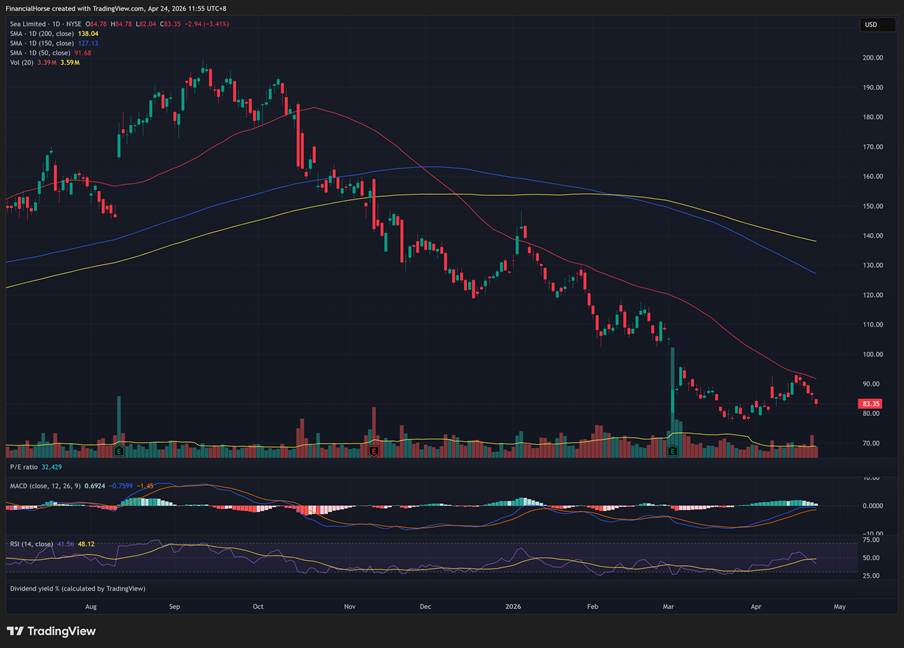Click the Sep label on time axis

(x=174, y=606)
